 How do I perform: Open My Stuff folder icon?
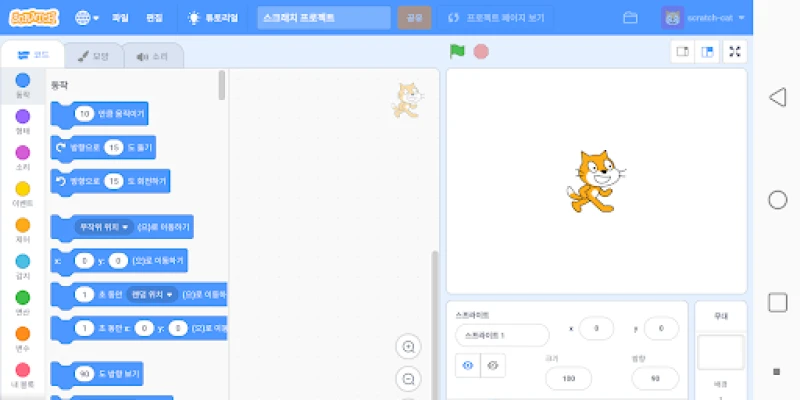pos(630,18)
